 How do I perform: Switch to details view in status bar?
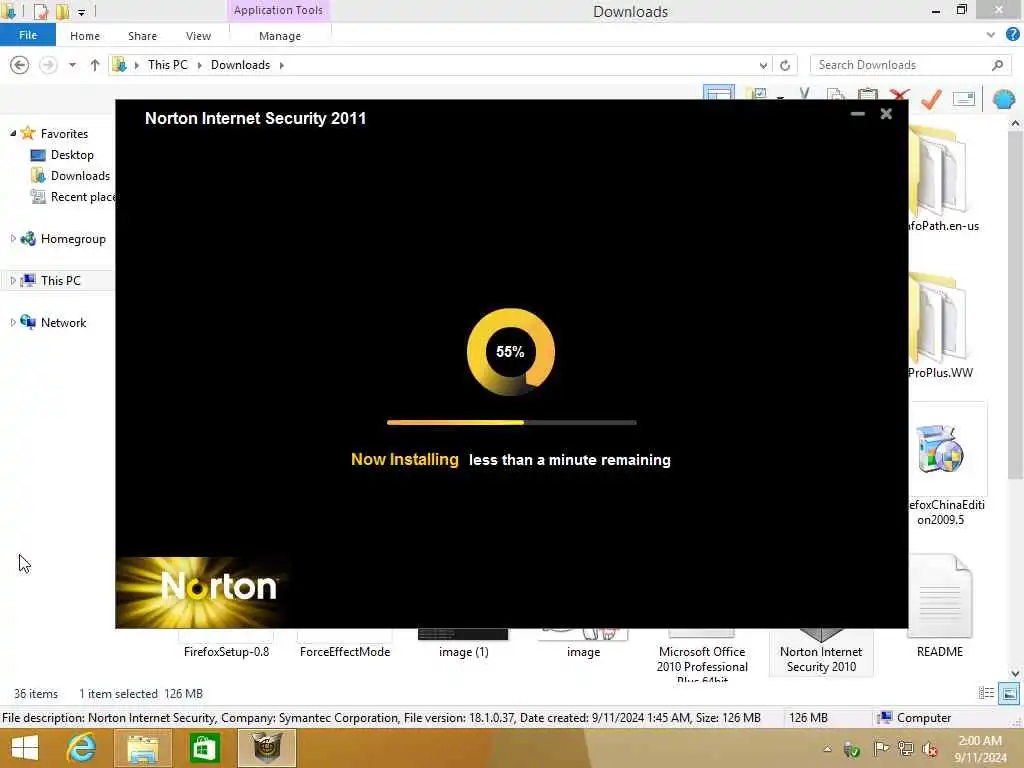tap(986, 693)
